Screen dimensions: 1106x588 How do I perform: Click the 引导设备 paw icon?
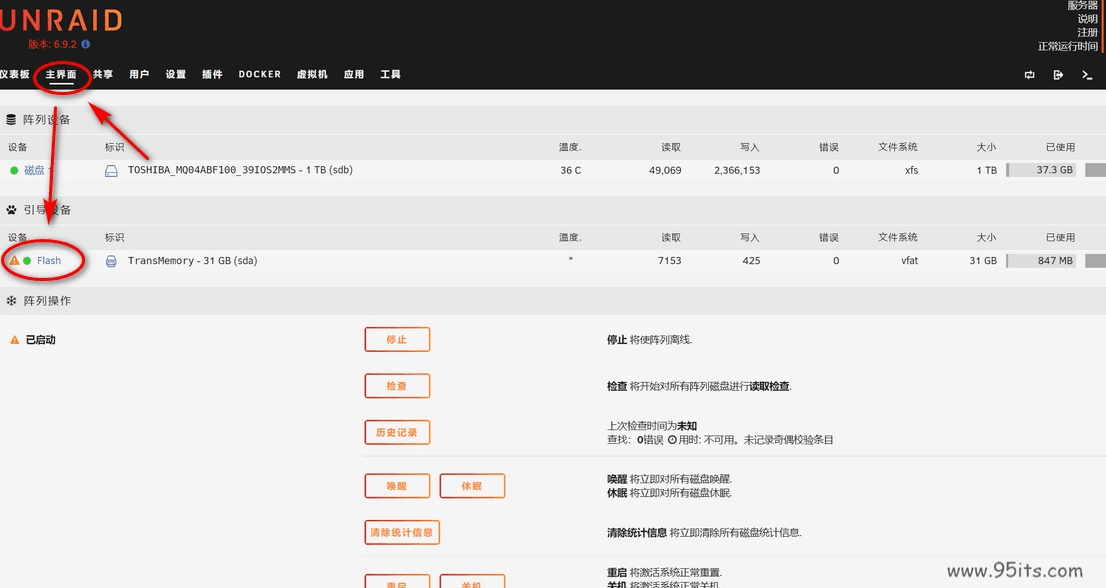click(11, 210)
